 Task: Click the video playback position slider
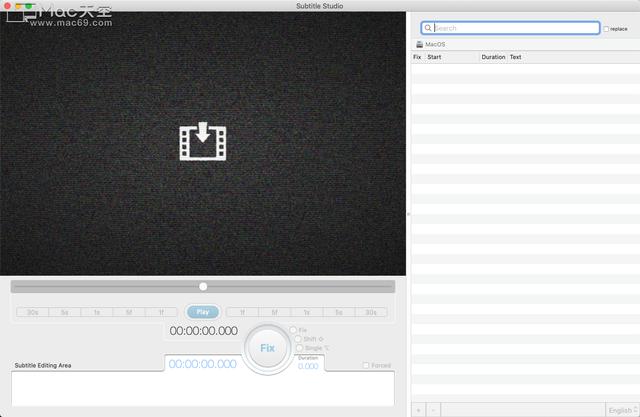(x=203, y=287)
